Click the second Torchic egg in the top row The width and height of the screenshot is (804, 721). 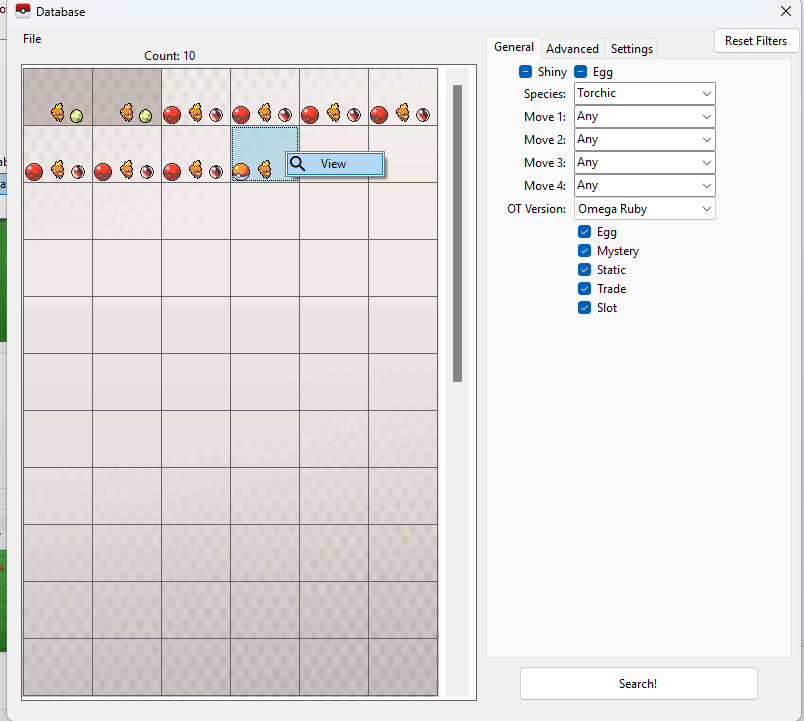127,97
